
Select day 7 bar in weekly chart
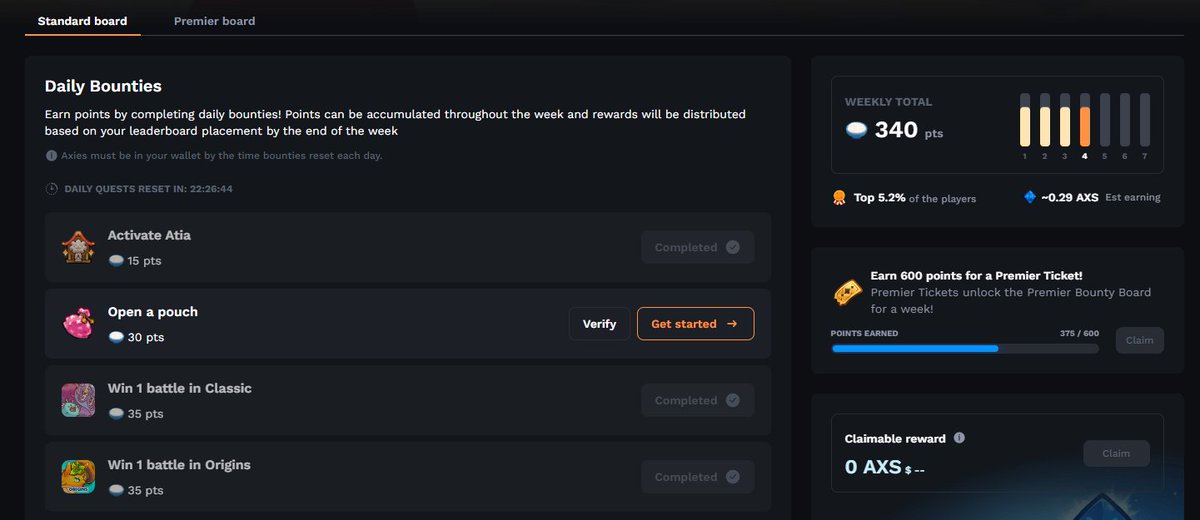click(1145, 121)
